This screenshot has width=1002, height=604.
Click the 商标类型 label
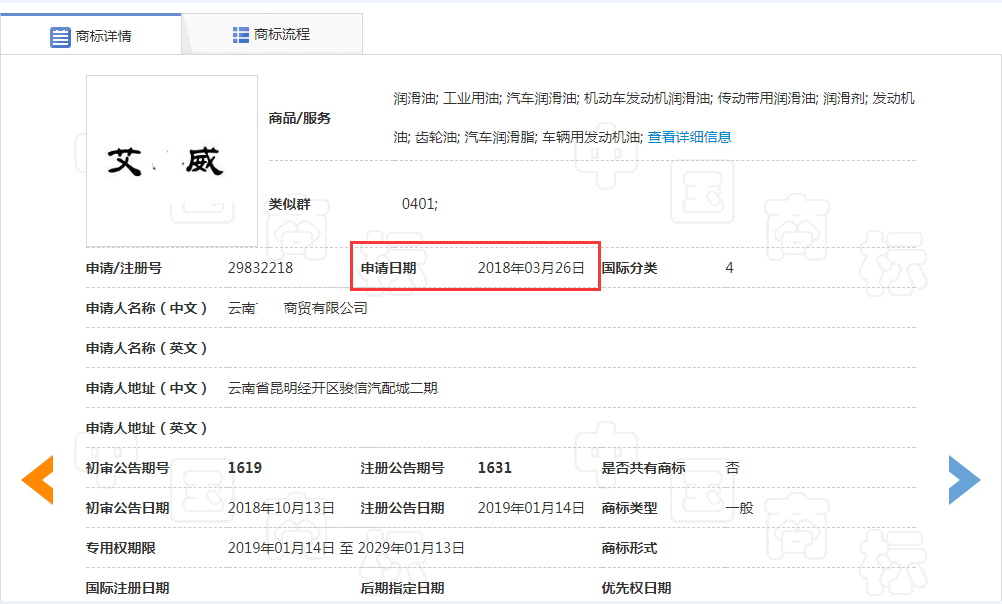(629, 508)
